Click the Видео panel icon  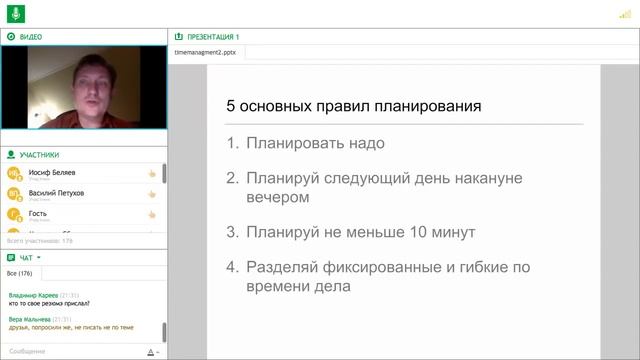click(11, 37)
